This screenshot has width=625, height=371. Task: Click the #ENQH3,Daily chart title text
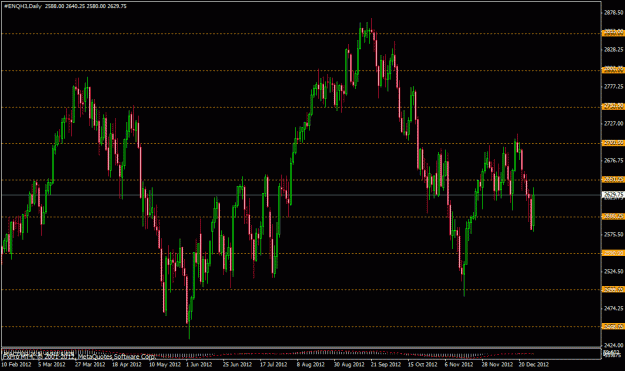coord(22,6)
